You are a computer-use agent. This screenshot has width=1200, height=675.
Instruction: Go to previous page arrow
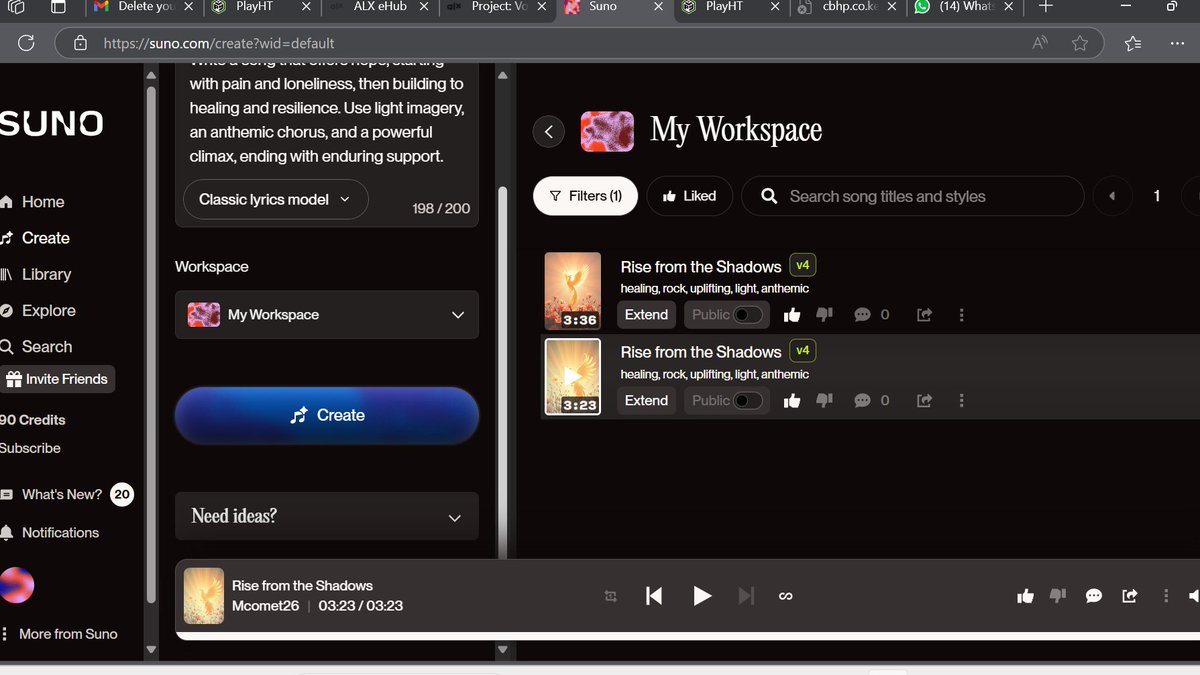click(1112, 196)
